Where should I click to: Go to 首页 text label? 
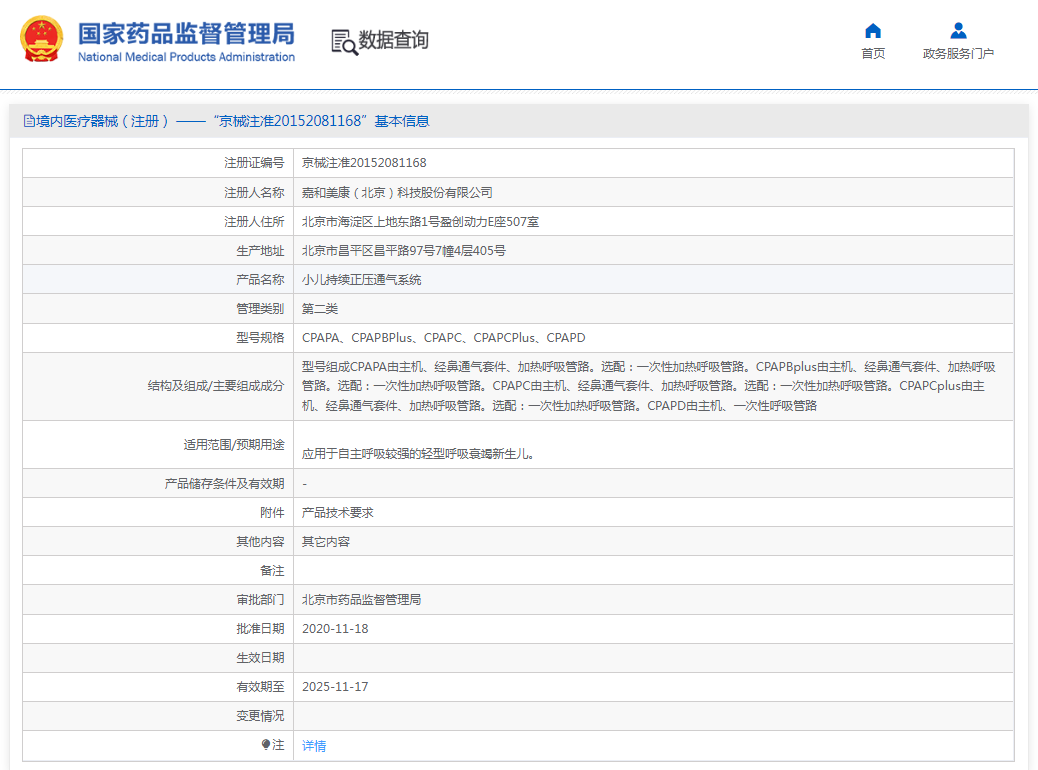pyautogui.click(x=873, y=54)
